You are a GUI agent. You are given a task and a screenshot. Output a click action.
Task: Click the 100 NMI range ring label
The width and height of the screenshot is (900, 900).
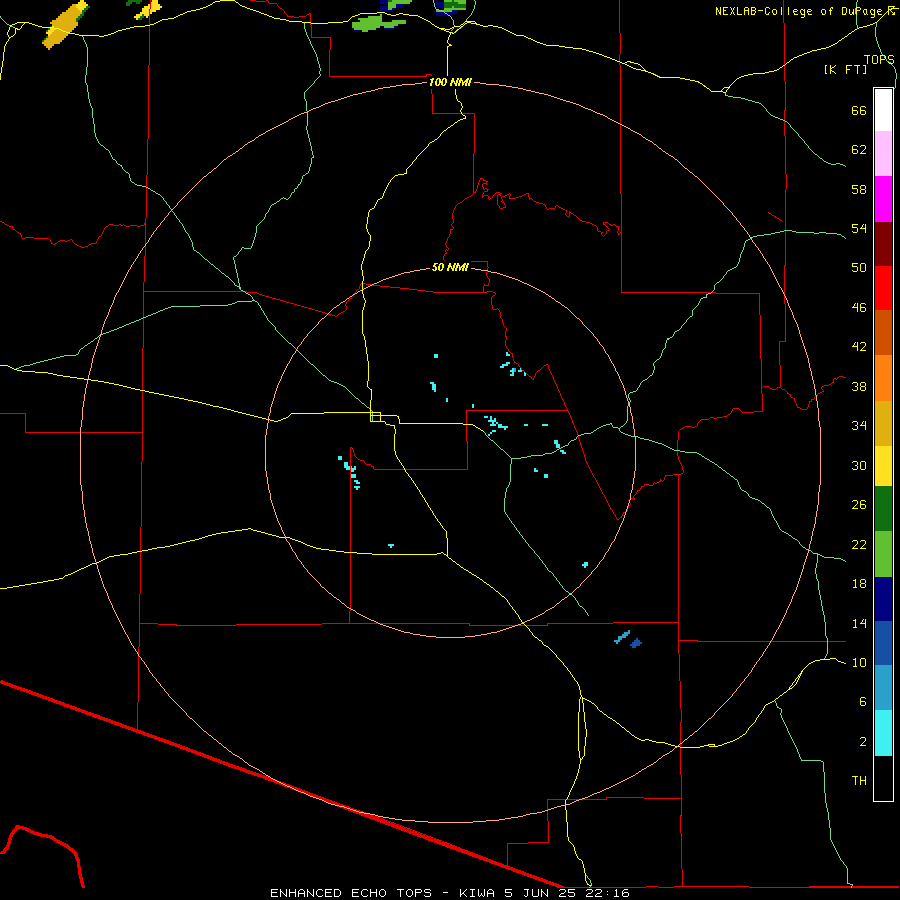[x=450, y=82]
